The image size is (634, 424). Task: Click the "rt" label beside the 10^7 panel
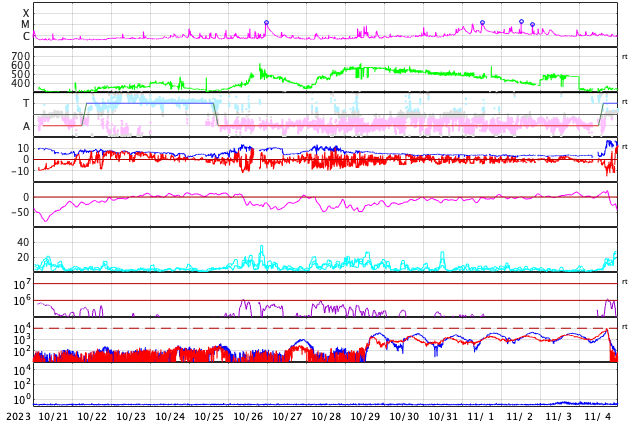click(x=624, y=282)
